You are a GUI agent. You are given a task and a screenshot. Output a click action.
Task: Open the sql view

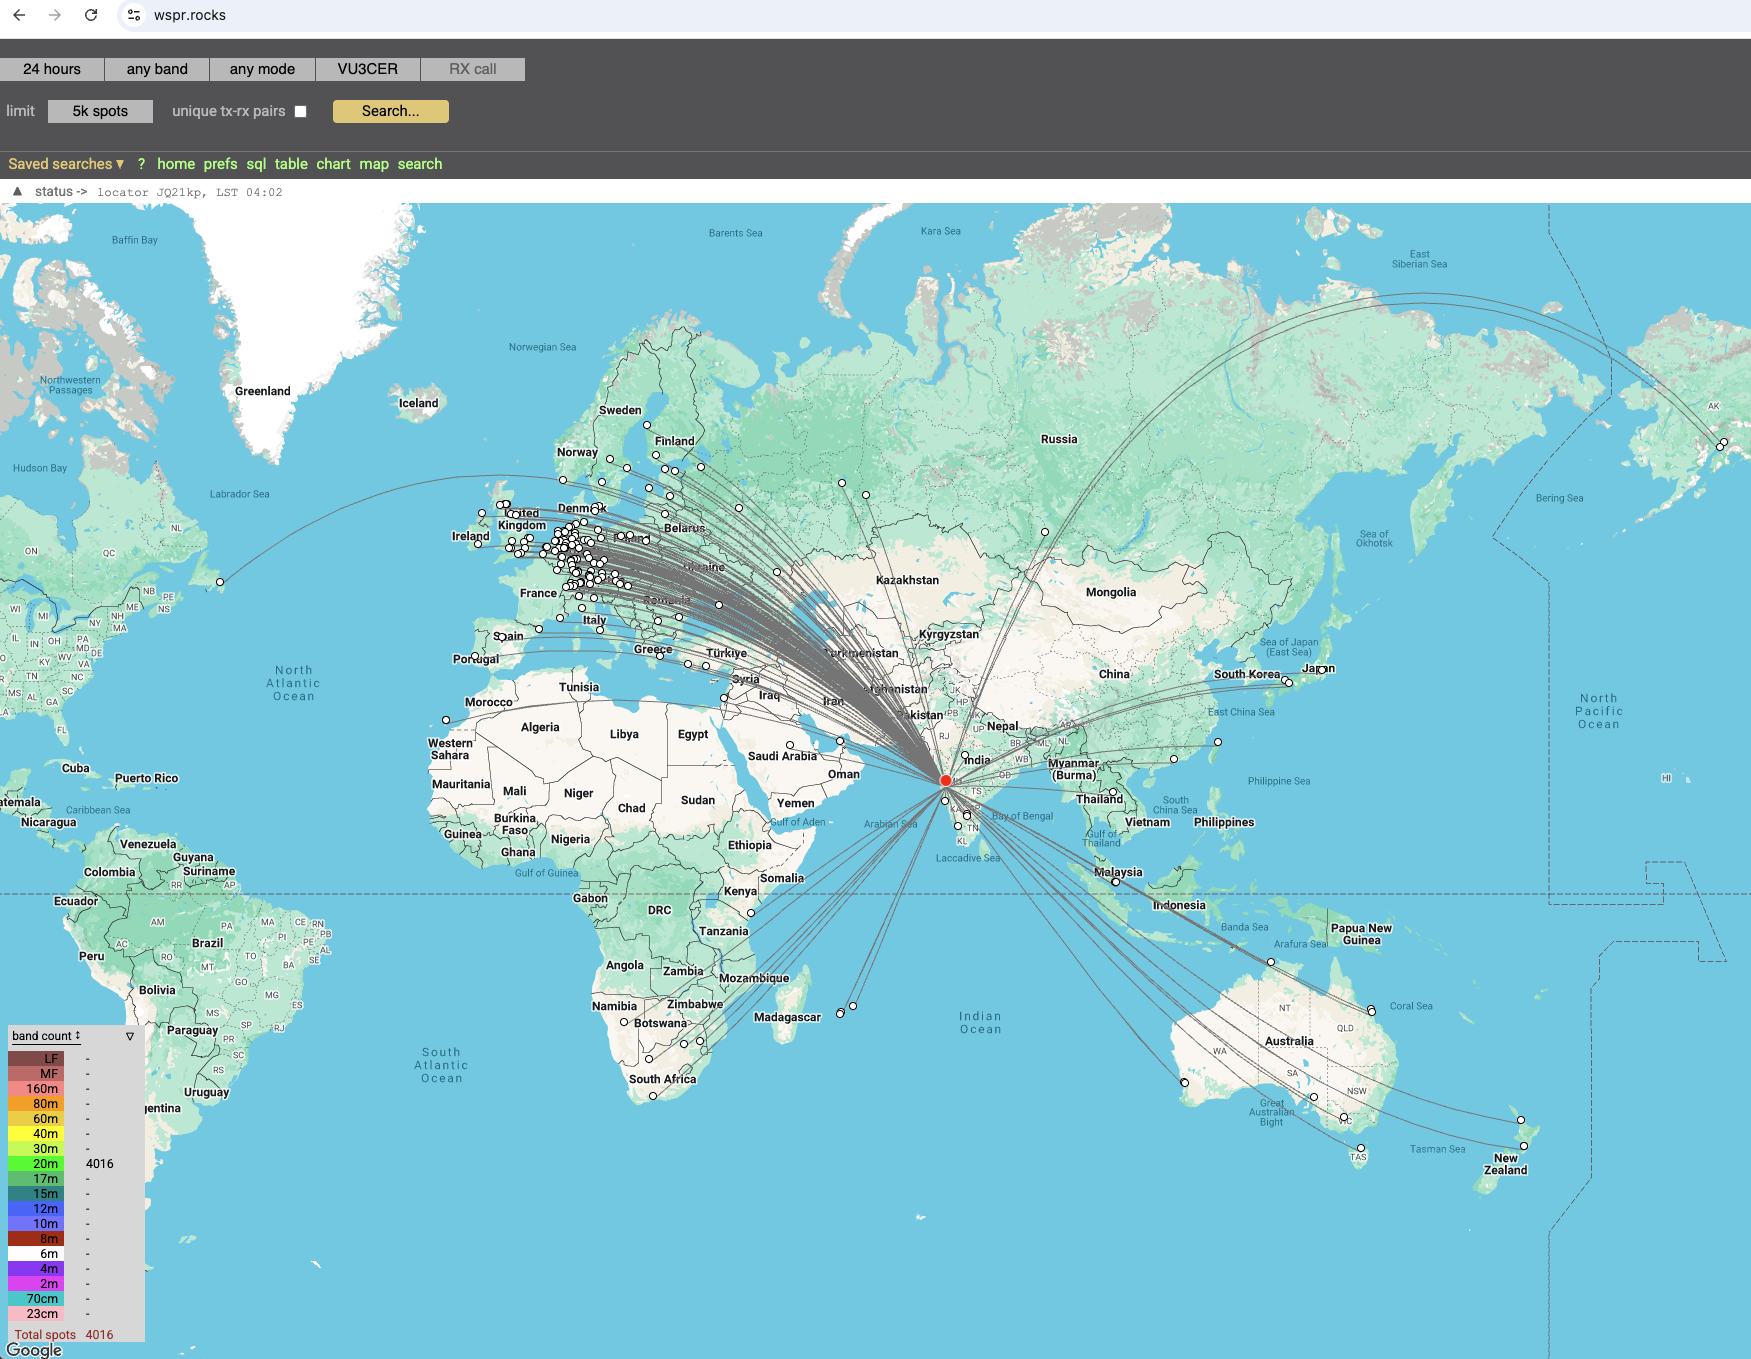click(x=256, y=164)
